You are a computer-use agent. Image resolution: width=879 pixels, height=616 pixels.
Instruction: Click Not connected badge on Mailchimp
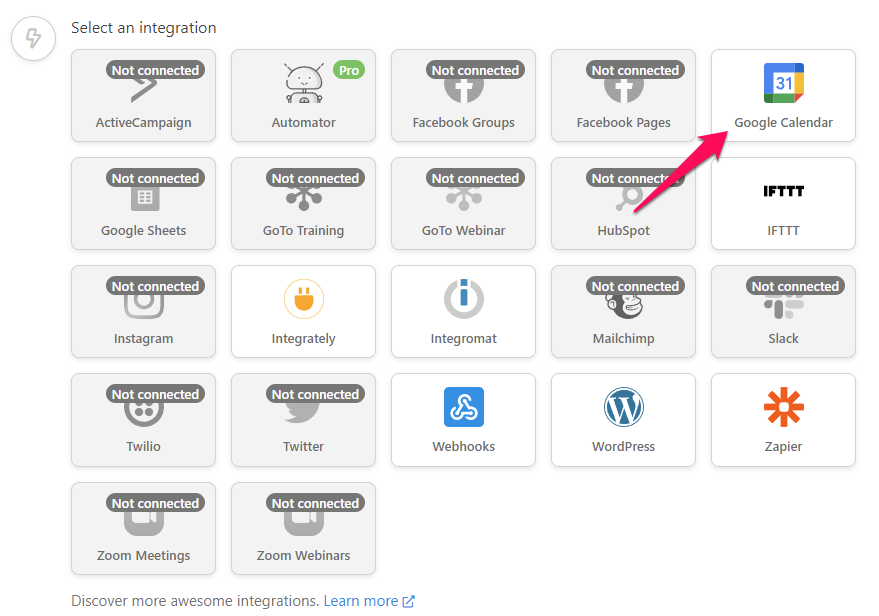coord(635,286)
